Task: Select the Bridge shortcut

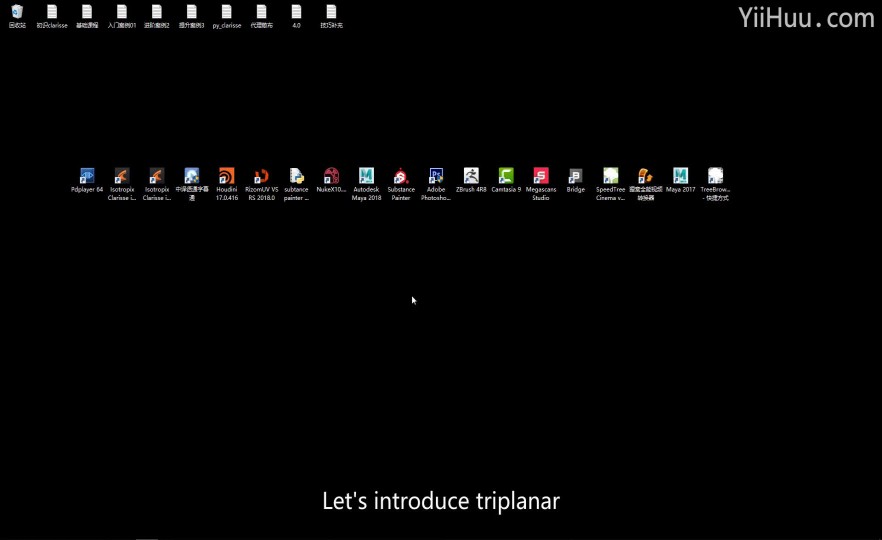Action: pyautogui.click(x=575, y=180)
